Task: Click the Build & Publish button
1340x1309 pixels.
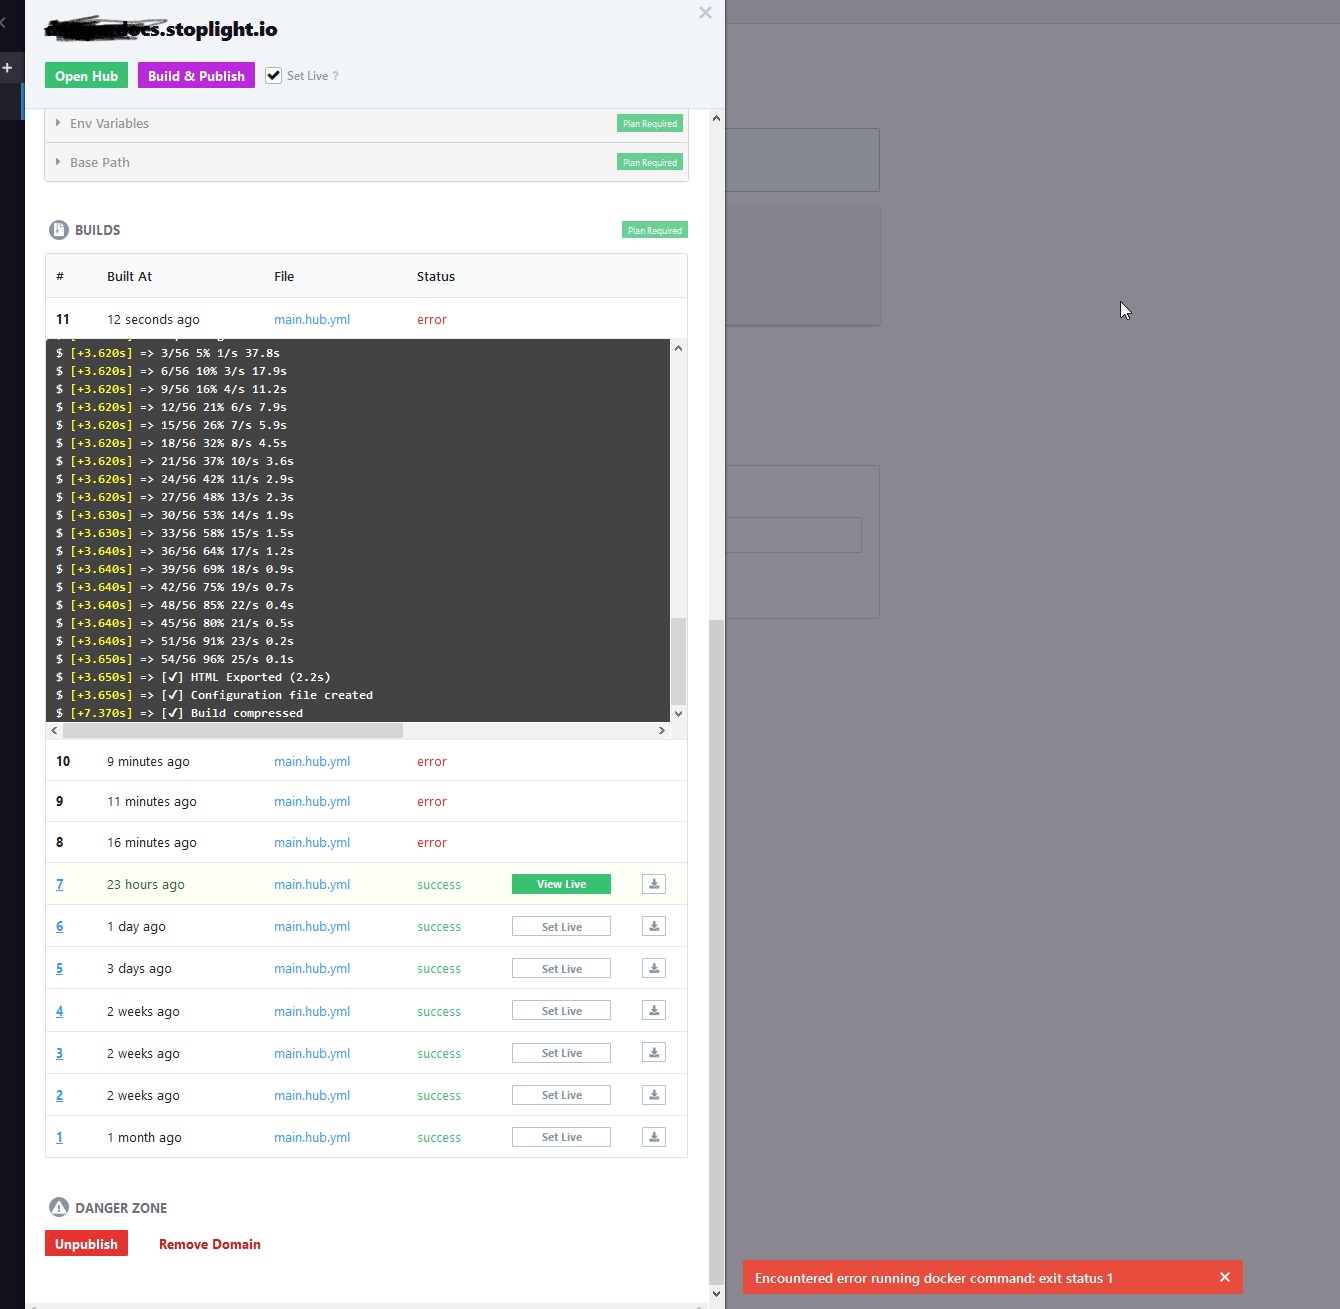Action: point(196,75)
